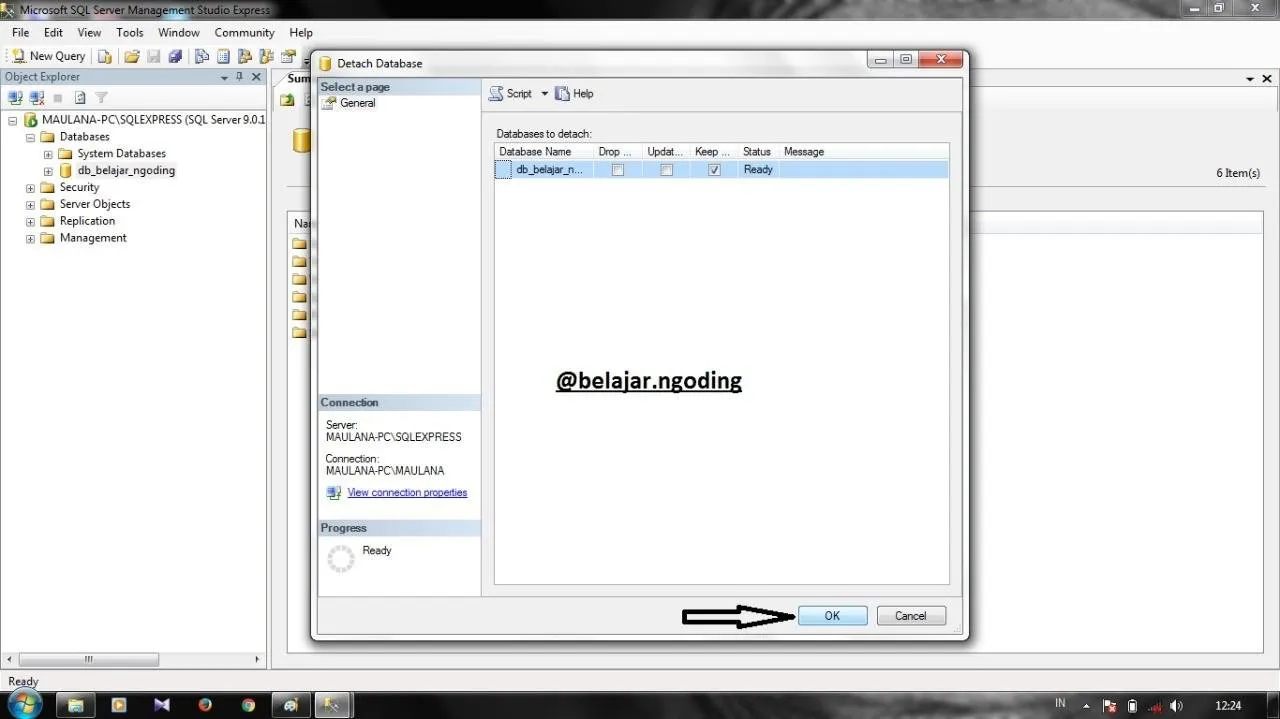Image resolution: width=1280 pixels, height=719 pixels.
Task: Click the Database Name column header
Action: 544,152
